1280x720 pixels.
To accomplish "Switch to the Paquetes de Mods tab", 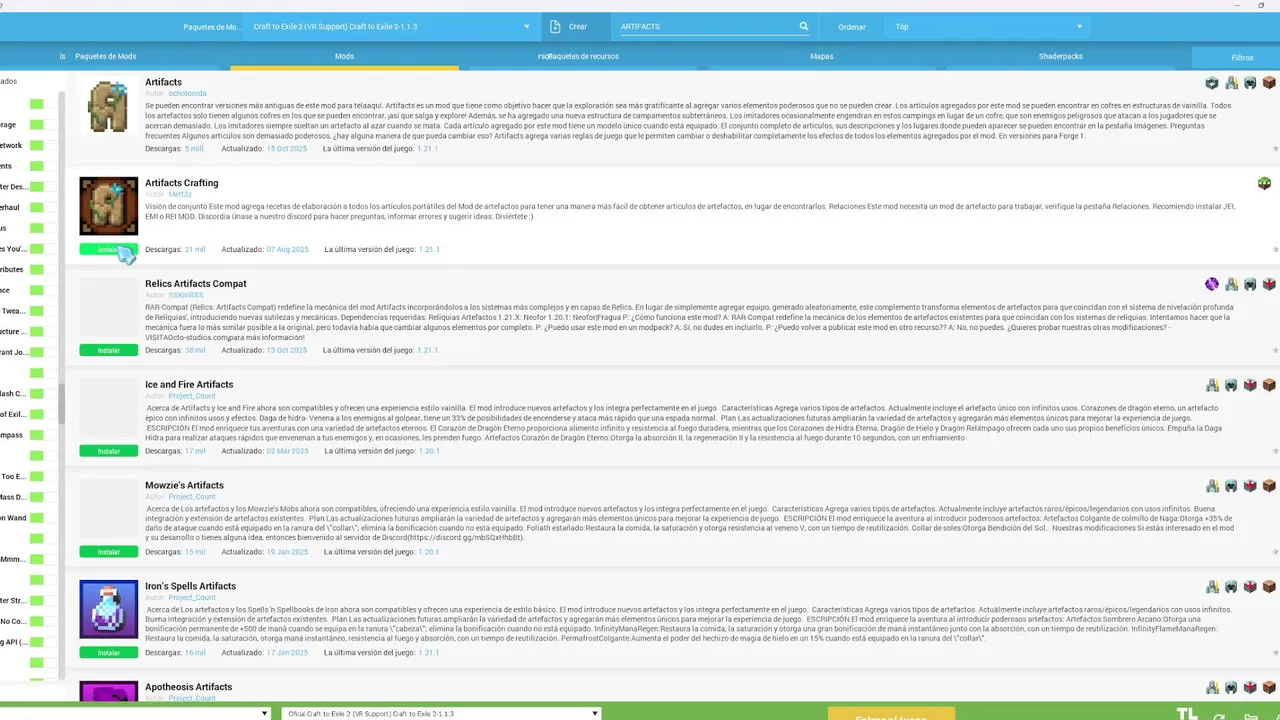I will [x=105, y=57].
